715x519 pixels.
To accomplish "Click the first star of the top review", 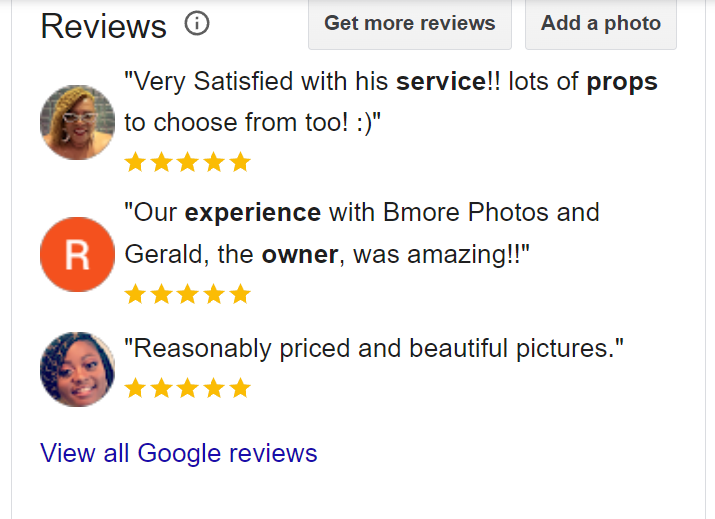I will pyautogui.click(x=135, y=162).
